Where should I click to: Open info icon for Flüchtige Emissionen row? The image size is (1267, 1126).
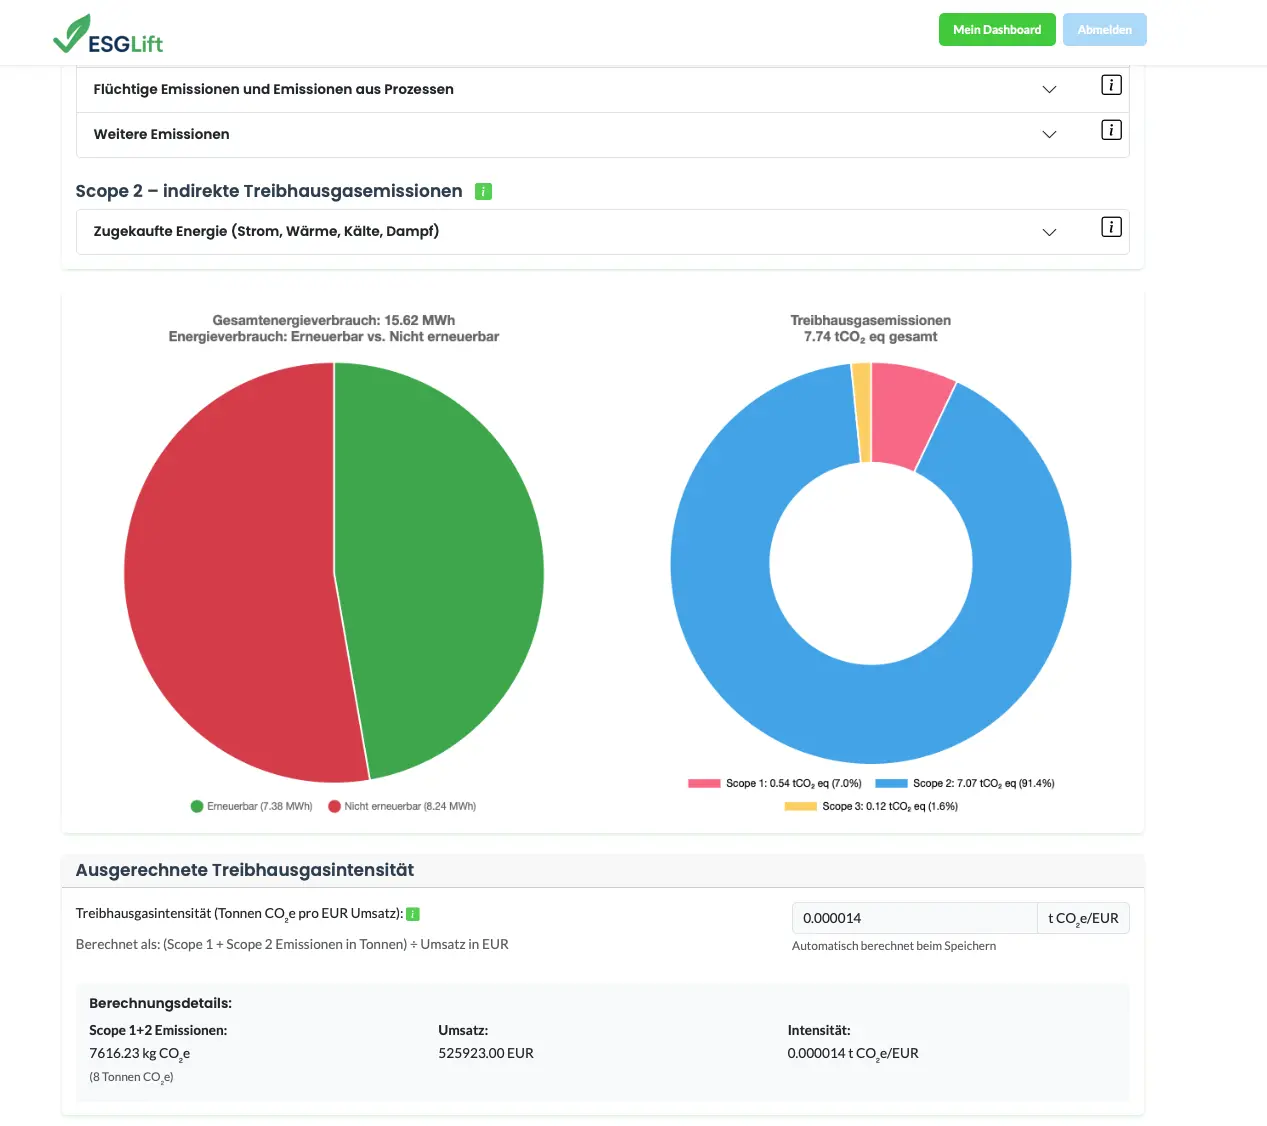pos(1111,85)
